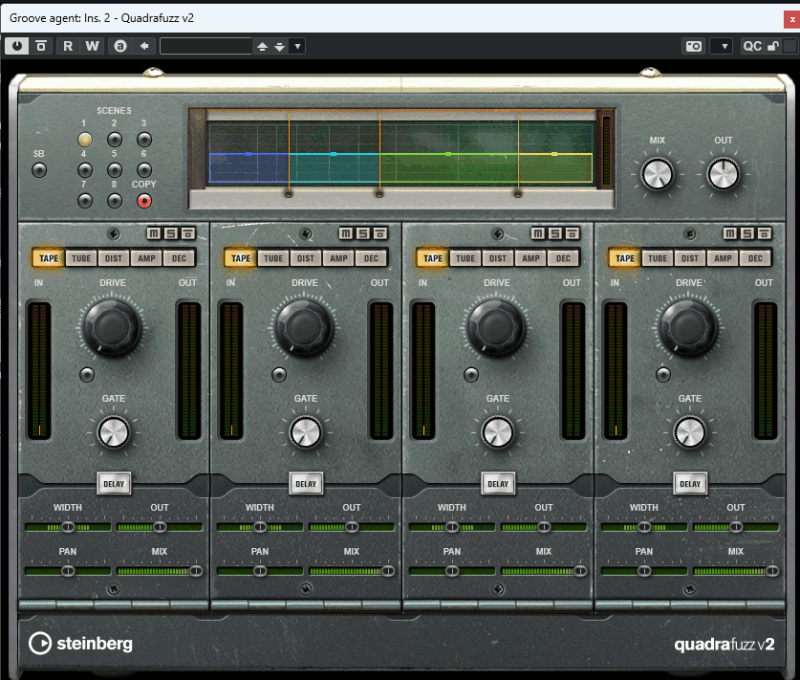
Task: Select Scene 8 button
Action: tap(114, 200)
